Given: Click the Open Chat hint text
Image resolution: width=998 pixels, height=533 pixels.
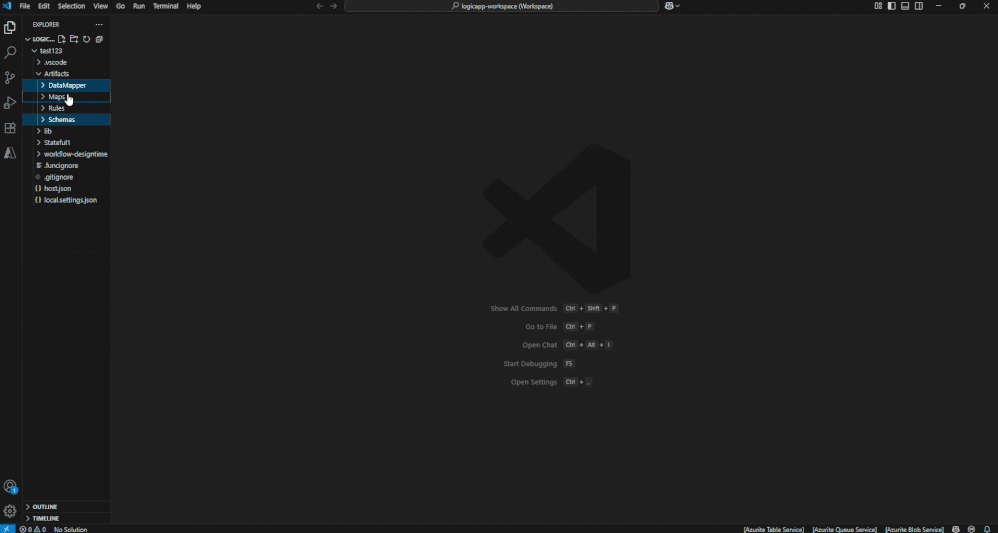Looking at the screenshot, I should (539, 345).
